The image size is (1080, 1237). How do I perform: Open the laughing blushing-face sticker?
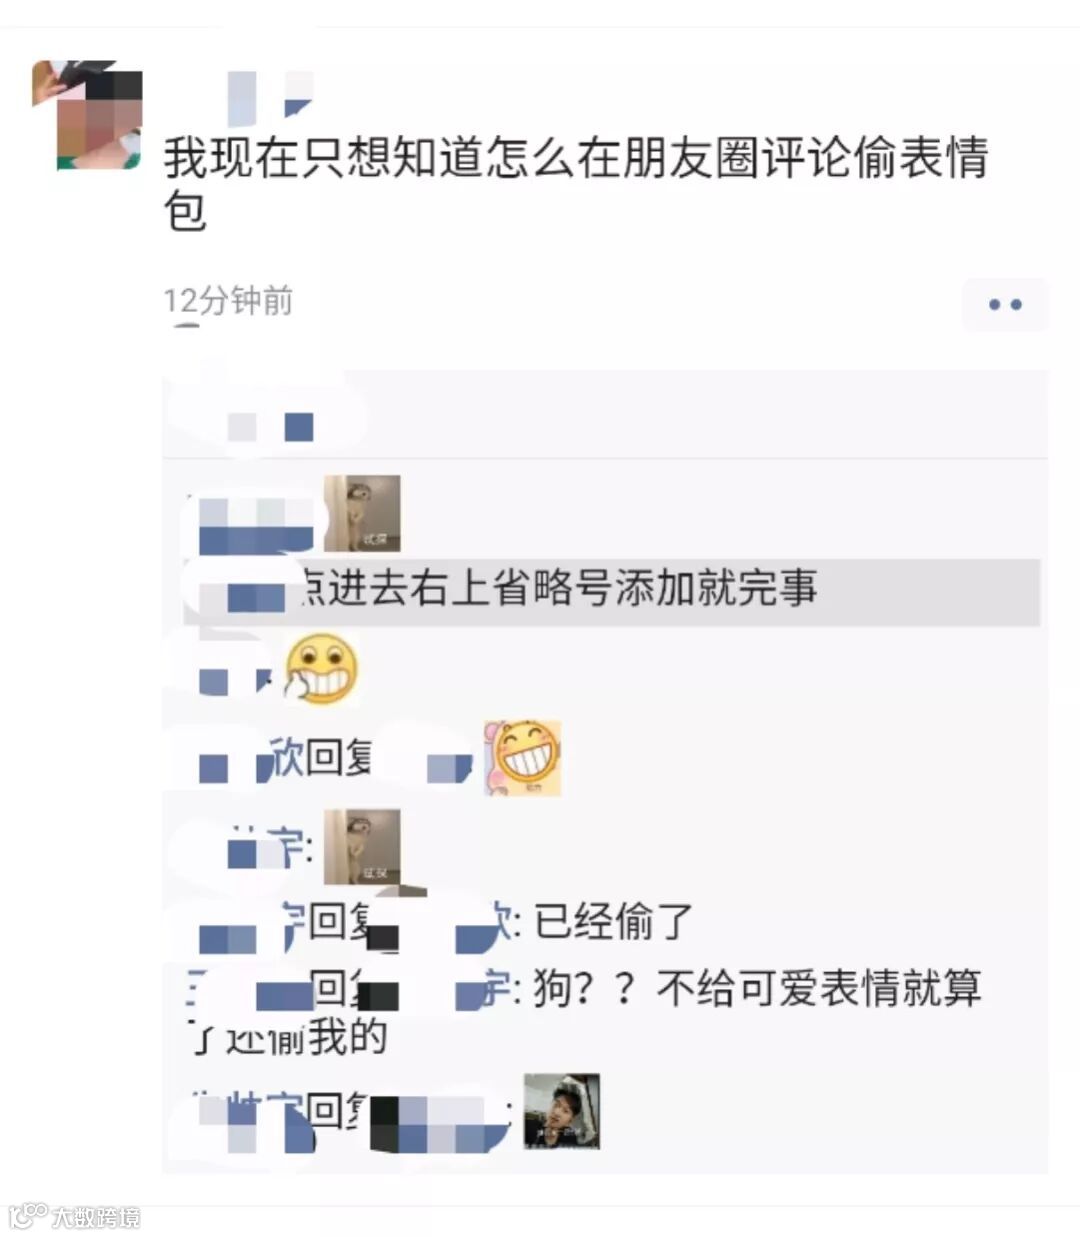point(522,757)
